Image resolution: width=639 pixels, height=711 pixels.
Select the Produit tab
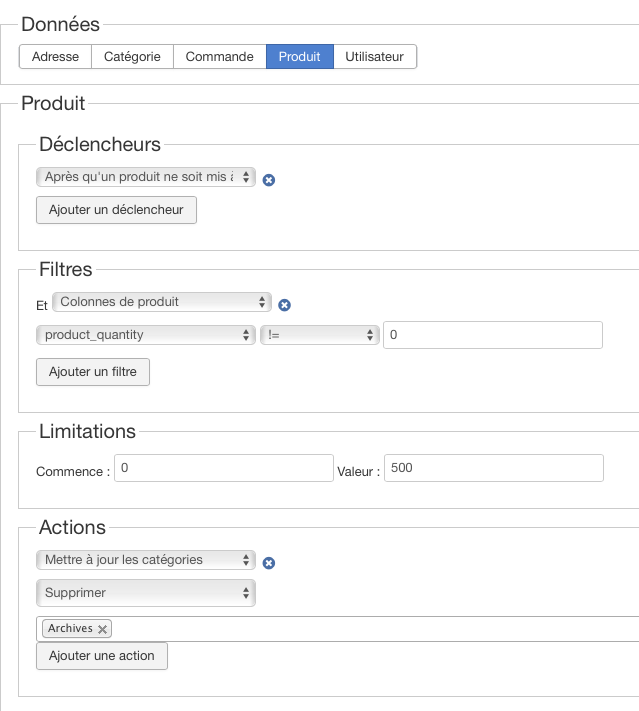299,57
